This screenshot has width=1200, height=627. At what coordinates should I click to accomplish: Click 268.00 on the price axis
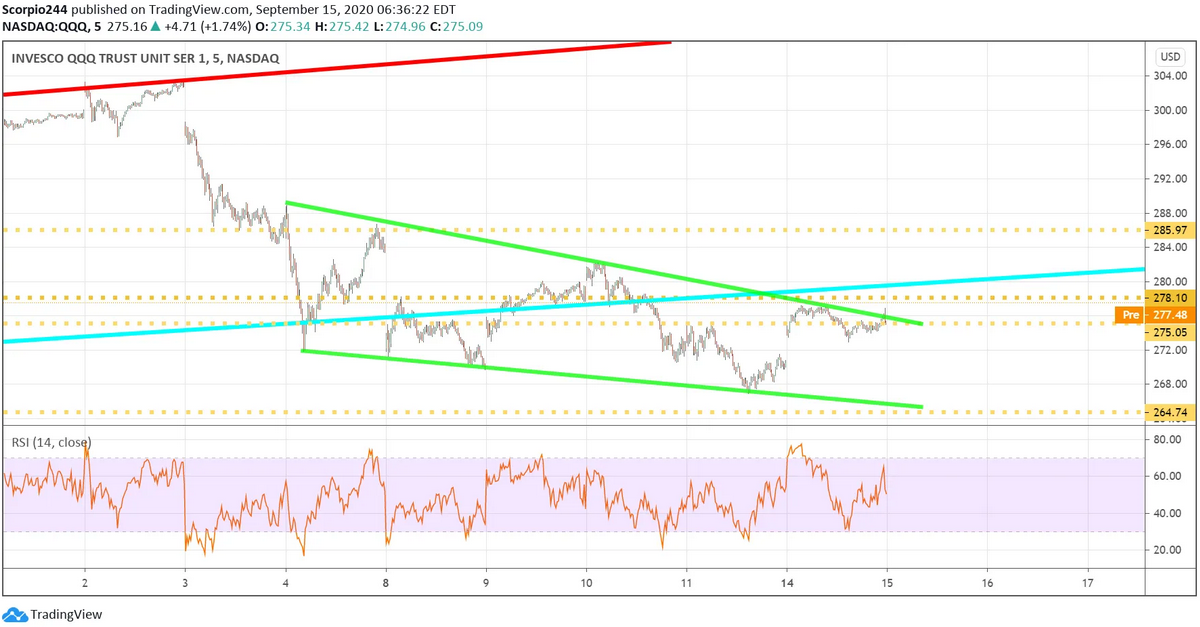[1168, 384]
